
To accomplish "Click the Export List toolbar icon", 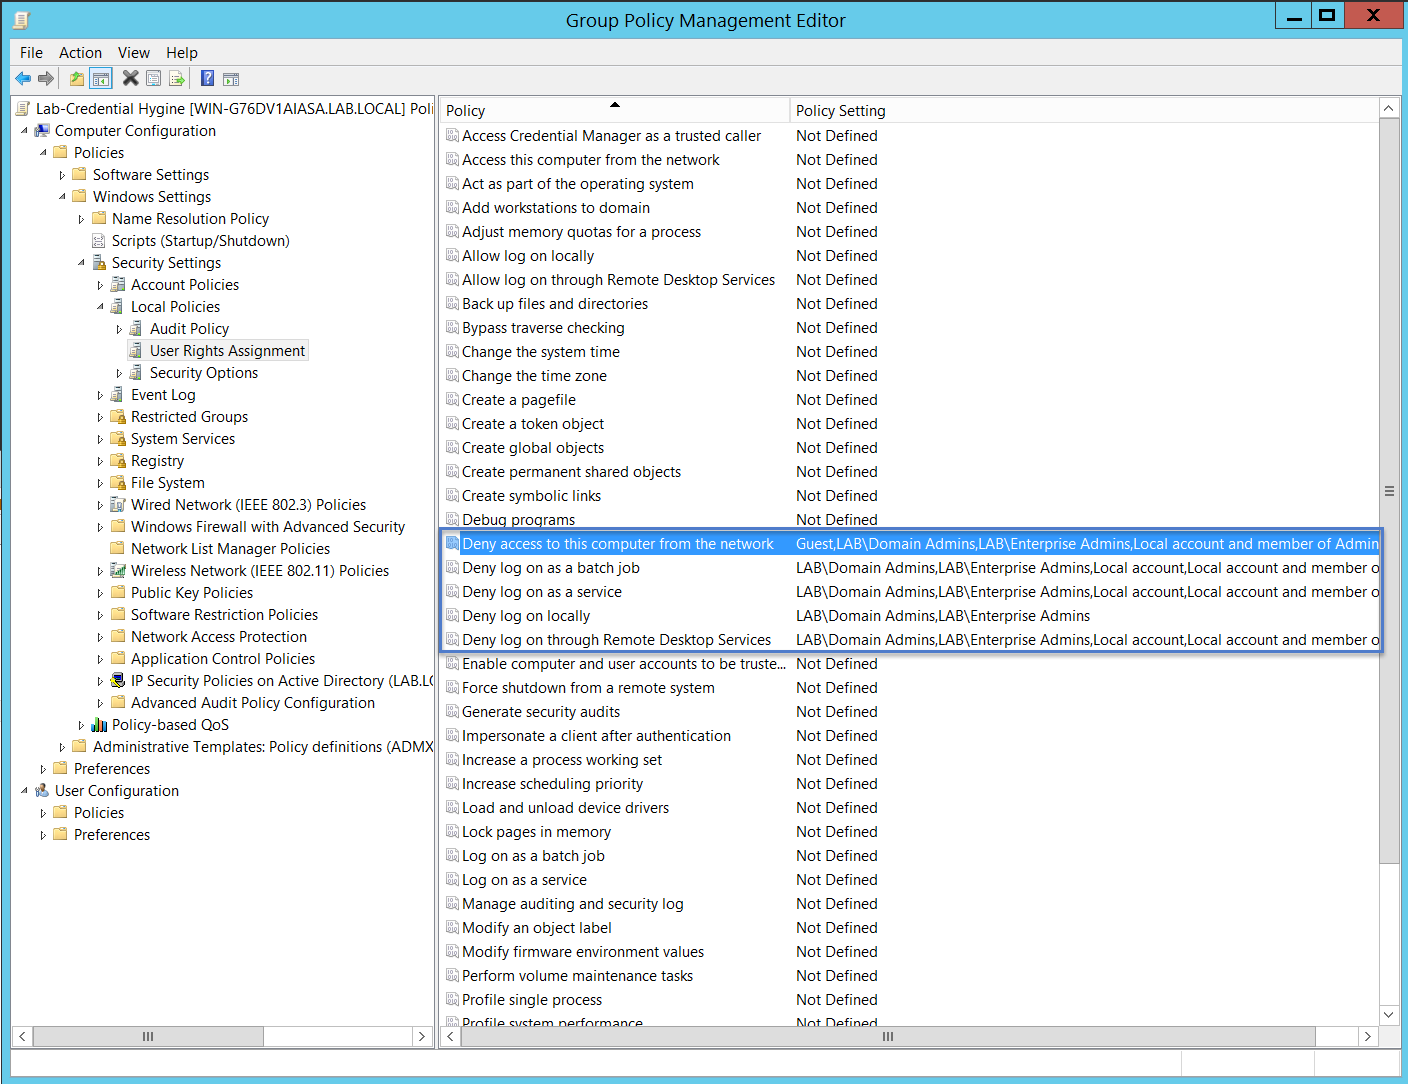I will [177, 79].
